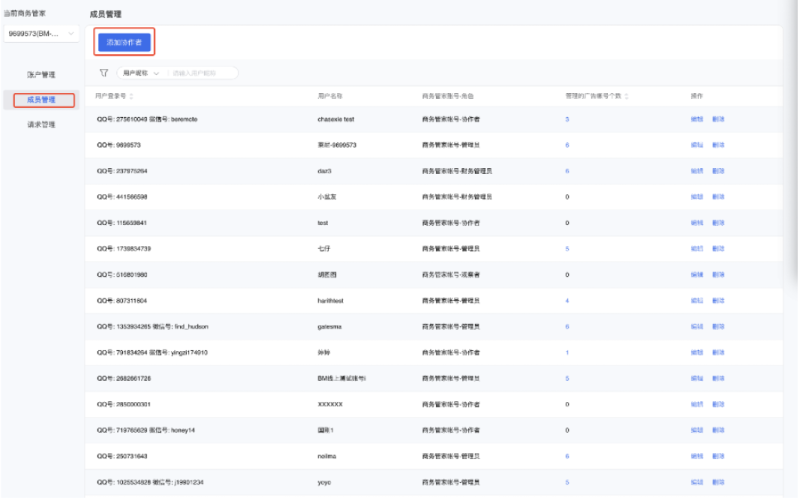This screenshot has height=501, width=800.
Task: Open ad account count for 七仔
Action: point(567,249)
